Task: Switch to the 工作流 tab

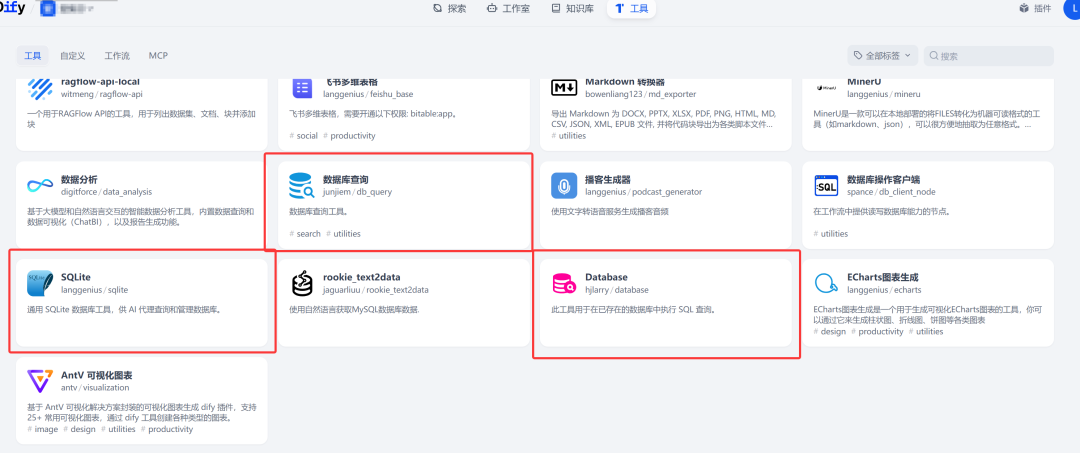Action: pos(117,56)
